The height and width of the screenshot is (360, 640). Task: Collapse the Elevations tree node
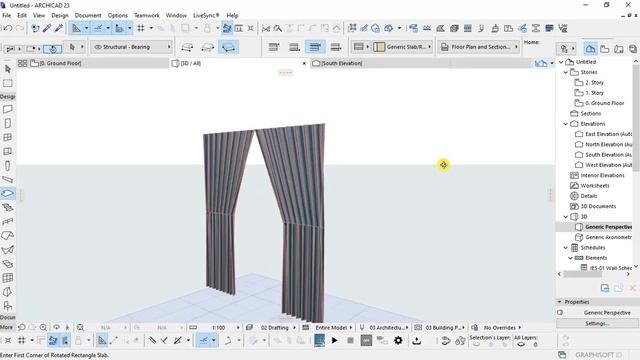pyautogui.click(x=566, y=124)
